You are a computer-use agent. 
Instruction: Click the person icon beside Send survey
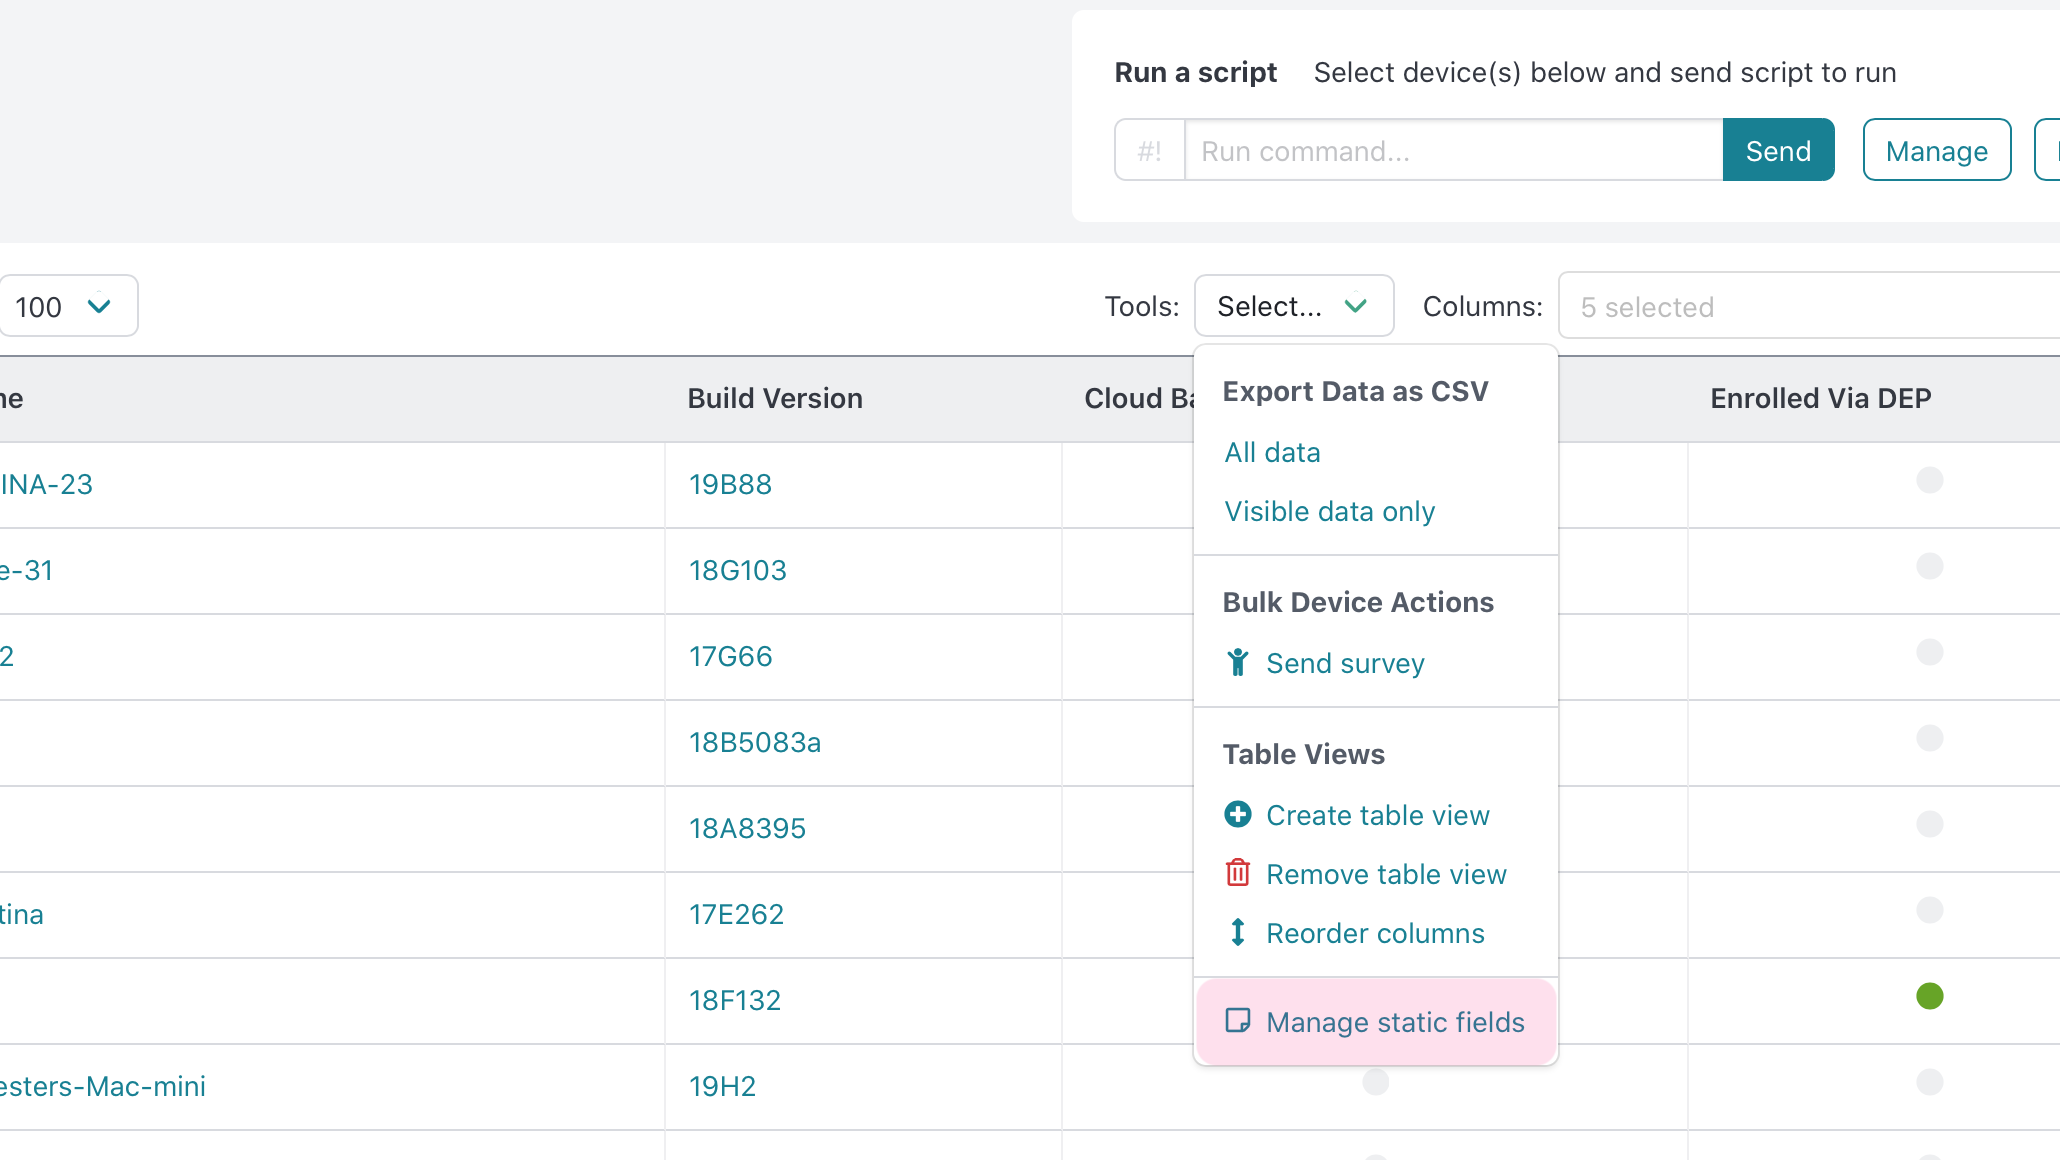pos(1238,662)
